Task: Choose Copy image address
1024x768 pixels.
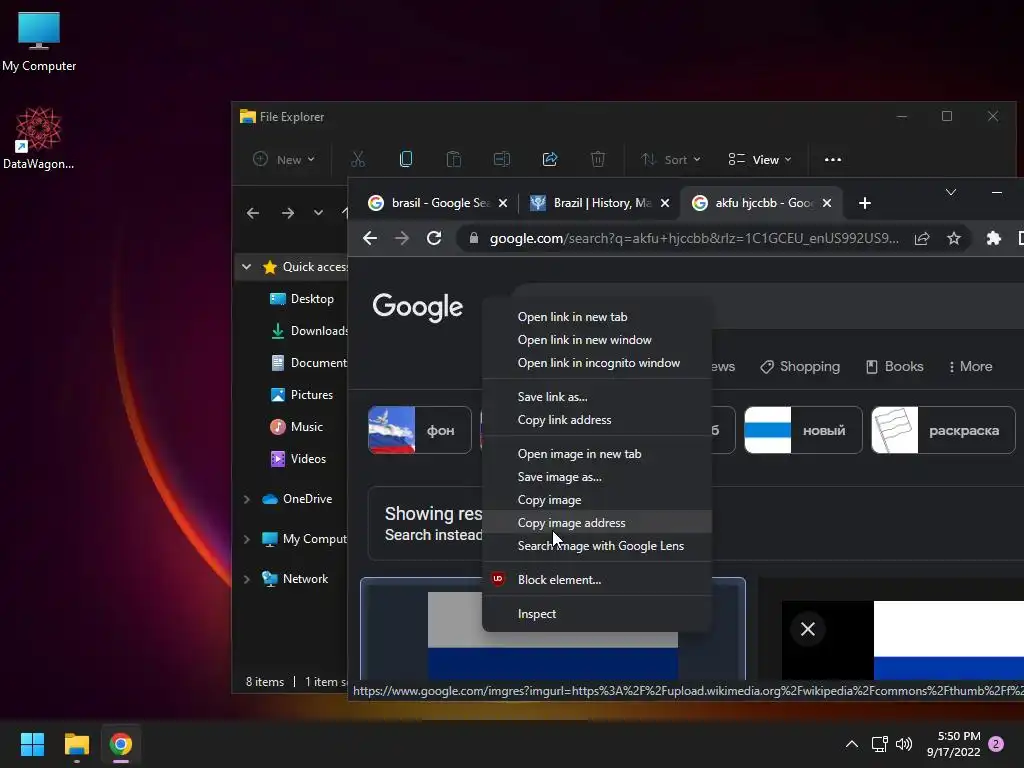Action: tap(597, 522)
